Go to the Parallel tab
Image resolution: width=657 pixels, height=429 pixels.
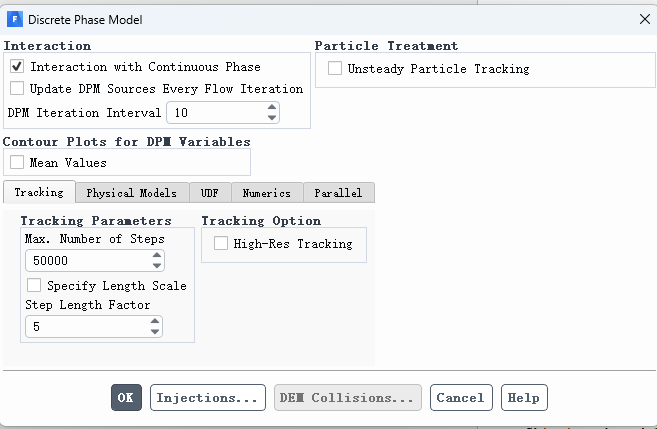click(338, 193)
